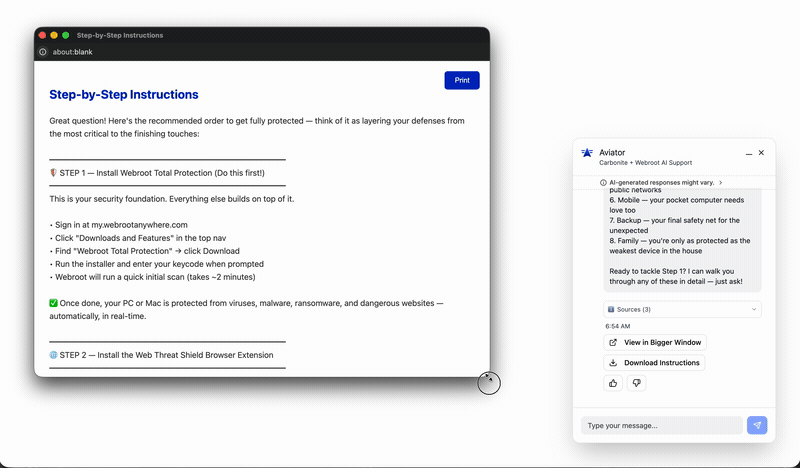Click the thumbs down feedback icon

pyautogui.click(x=636, y=383)
